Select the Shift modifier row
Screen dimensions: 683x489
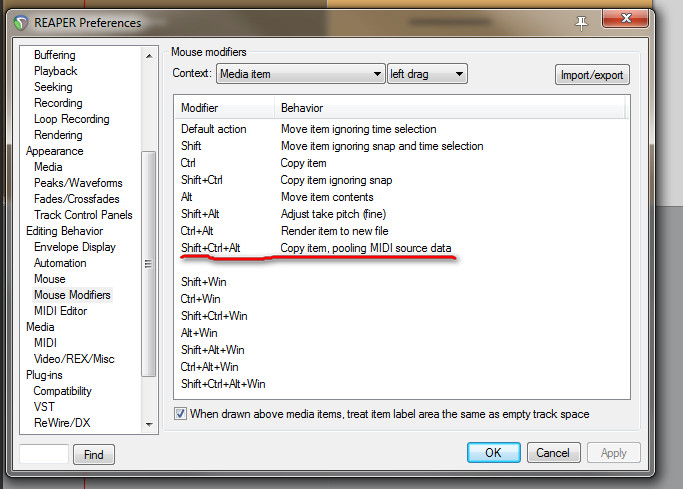pos(401,146)
